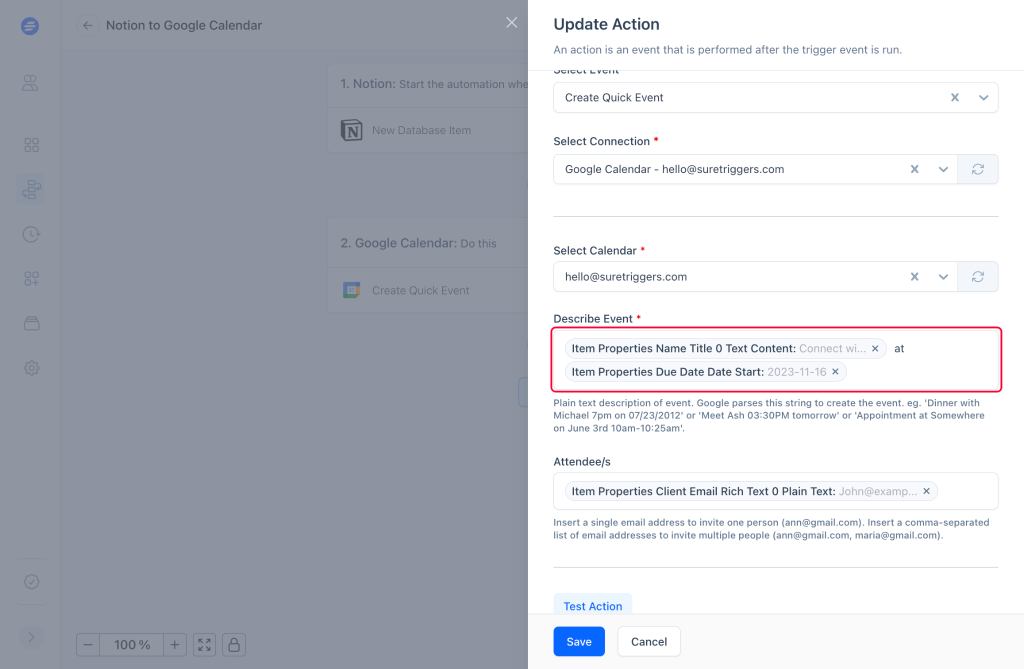
Task: Open the workflows icon in sidebar
Action: pos(31,188)
